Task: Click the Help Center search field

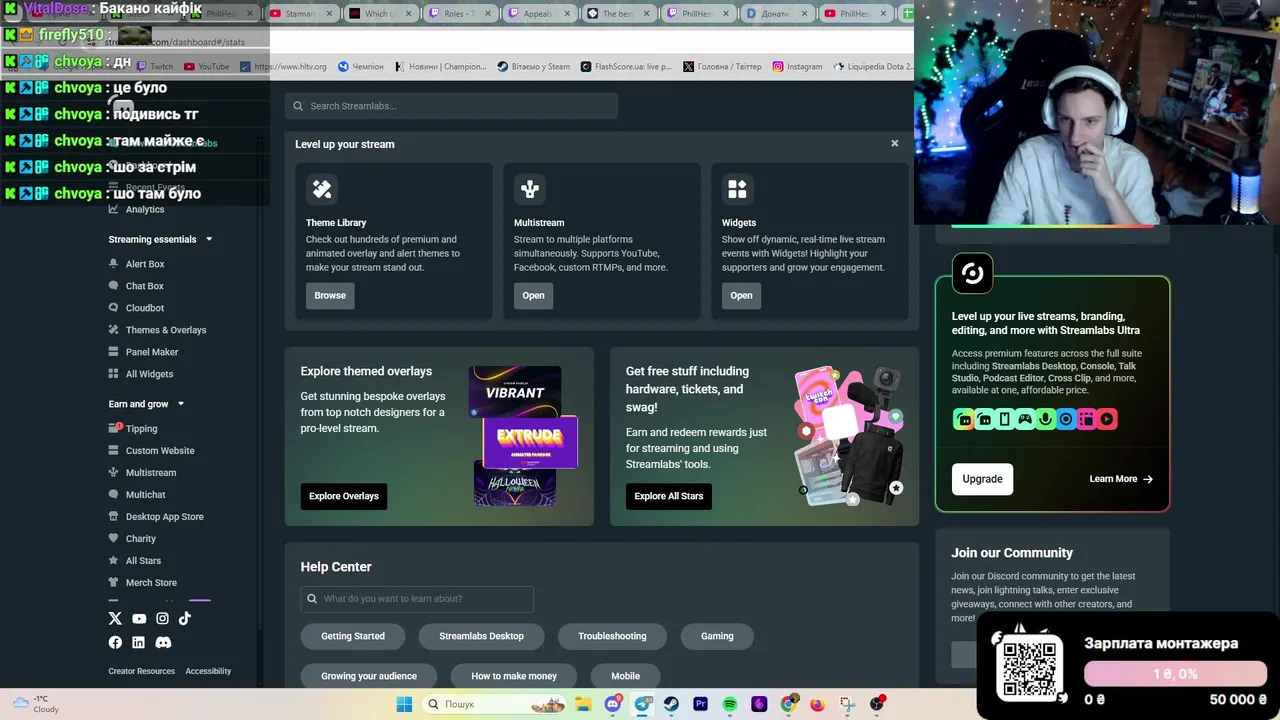Action: (417, 599)
